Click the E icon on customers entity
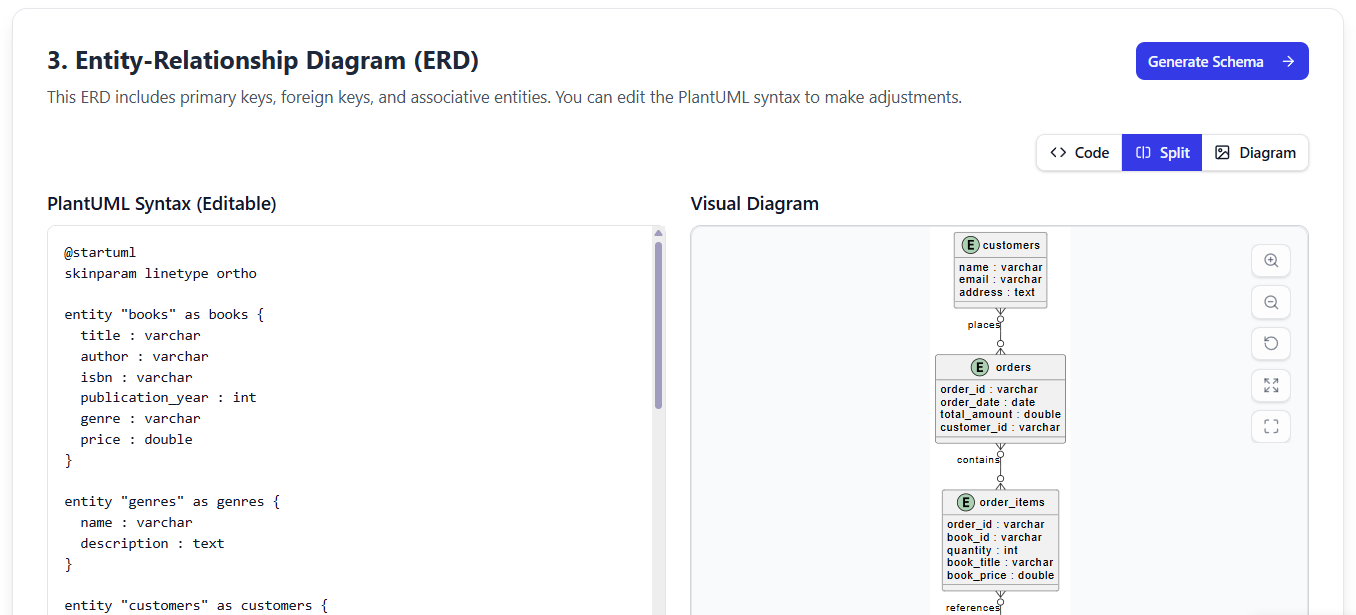Viewport: 1356px width, 615px height. coord(970,245)
